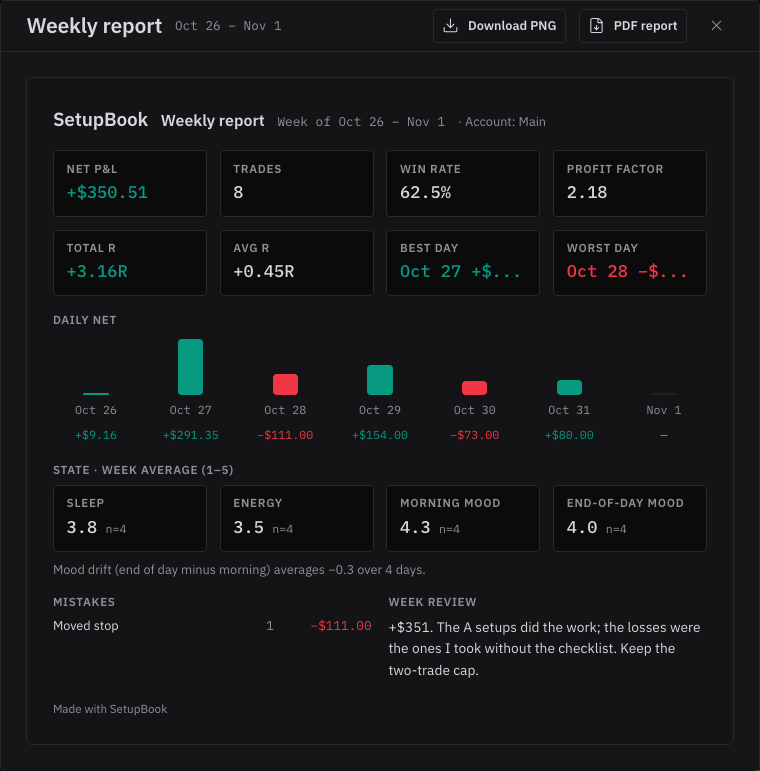Click the -$111.00 value under Oct 28
The width and height of the screenshot is (760, 771).
click(x=285, y=435)
